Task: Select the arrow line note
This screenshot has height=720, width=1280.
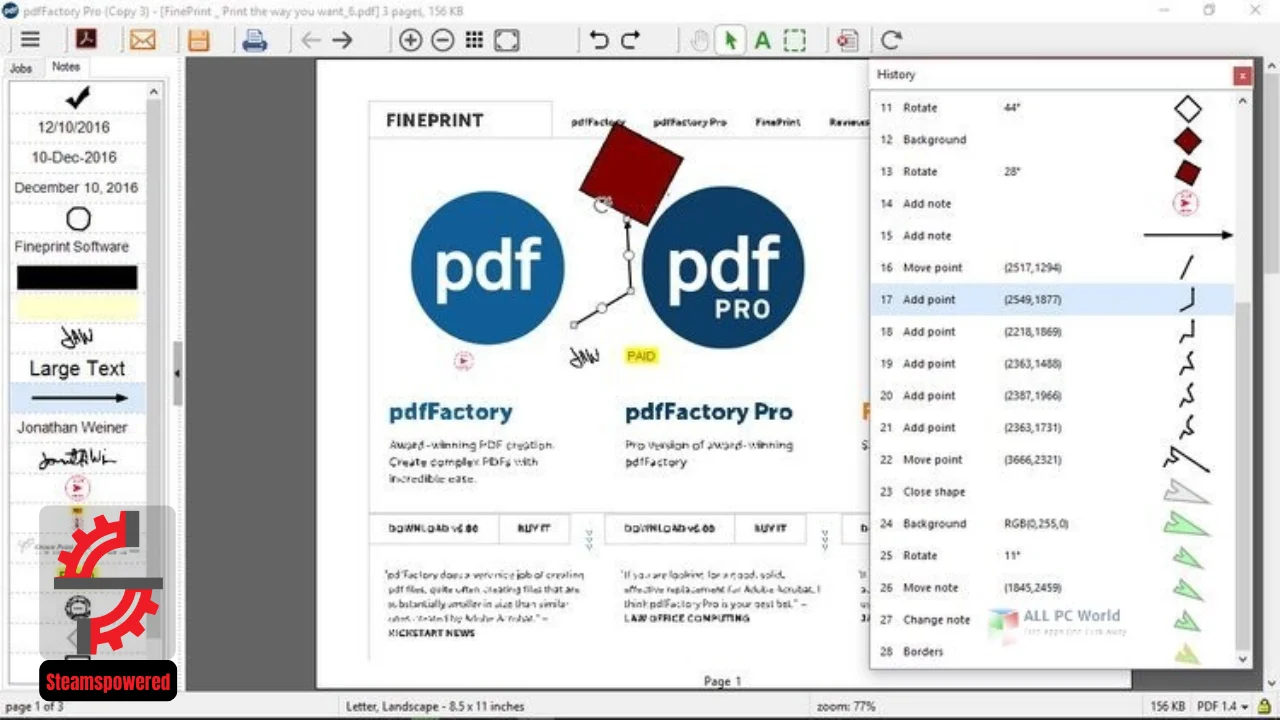Action: click(x=78, y=398)
